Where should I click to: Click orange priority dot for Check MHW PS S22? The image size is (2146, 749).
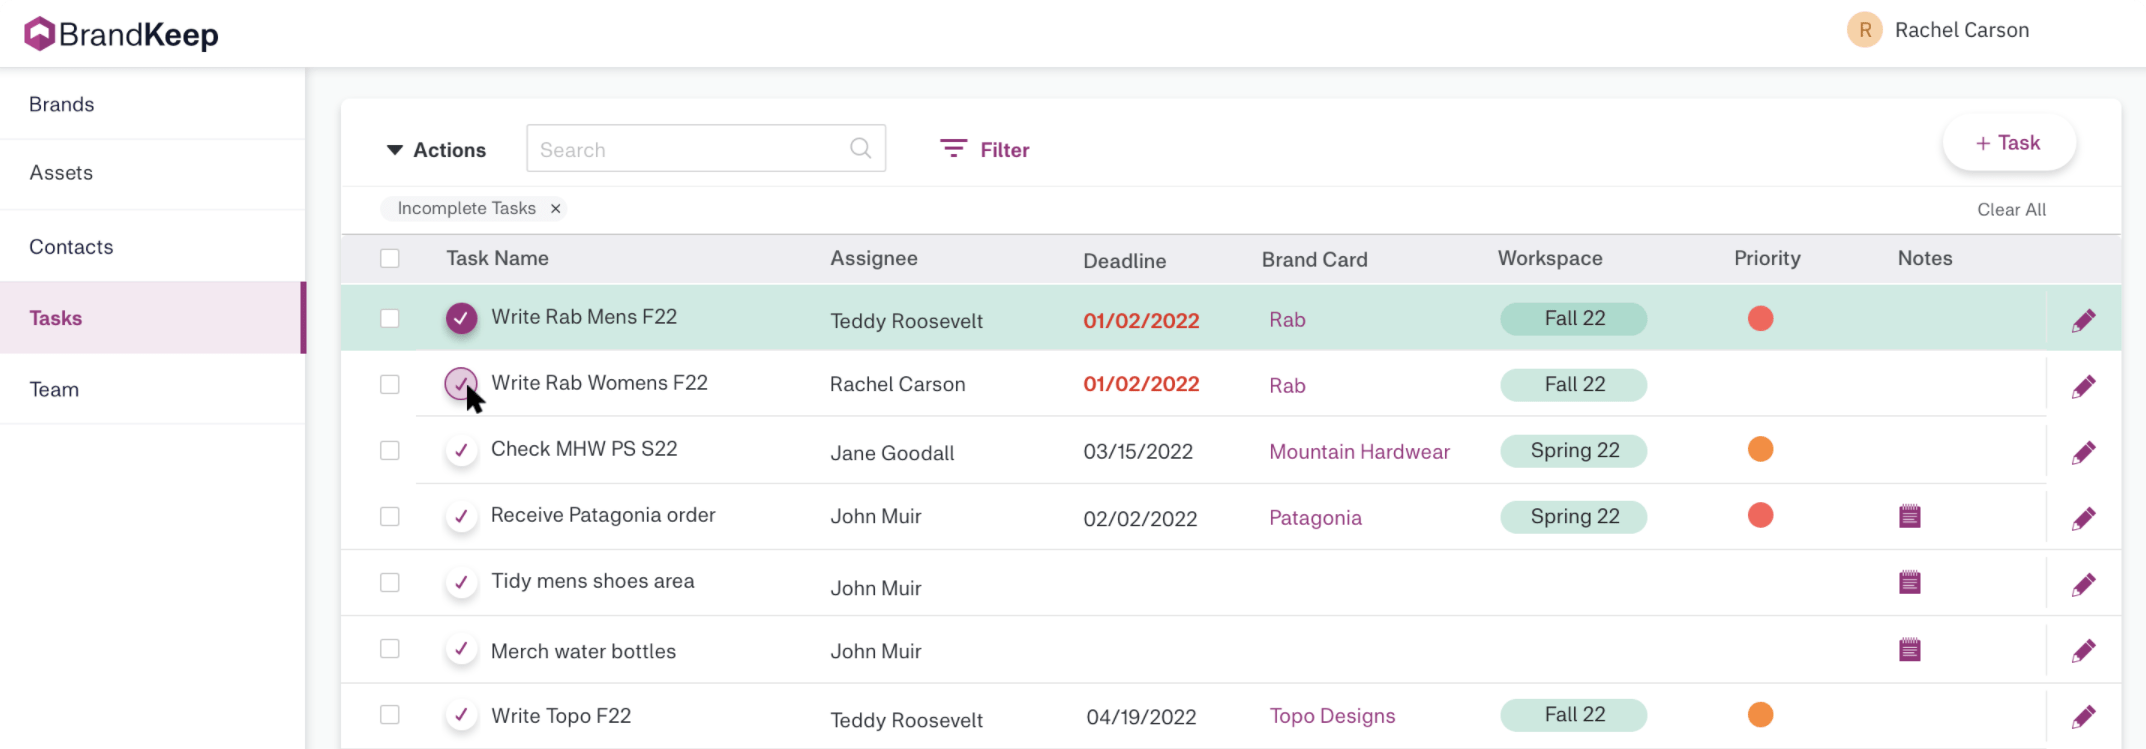tap(1760, 449)
